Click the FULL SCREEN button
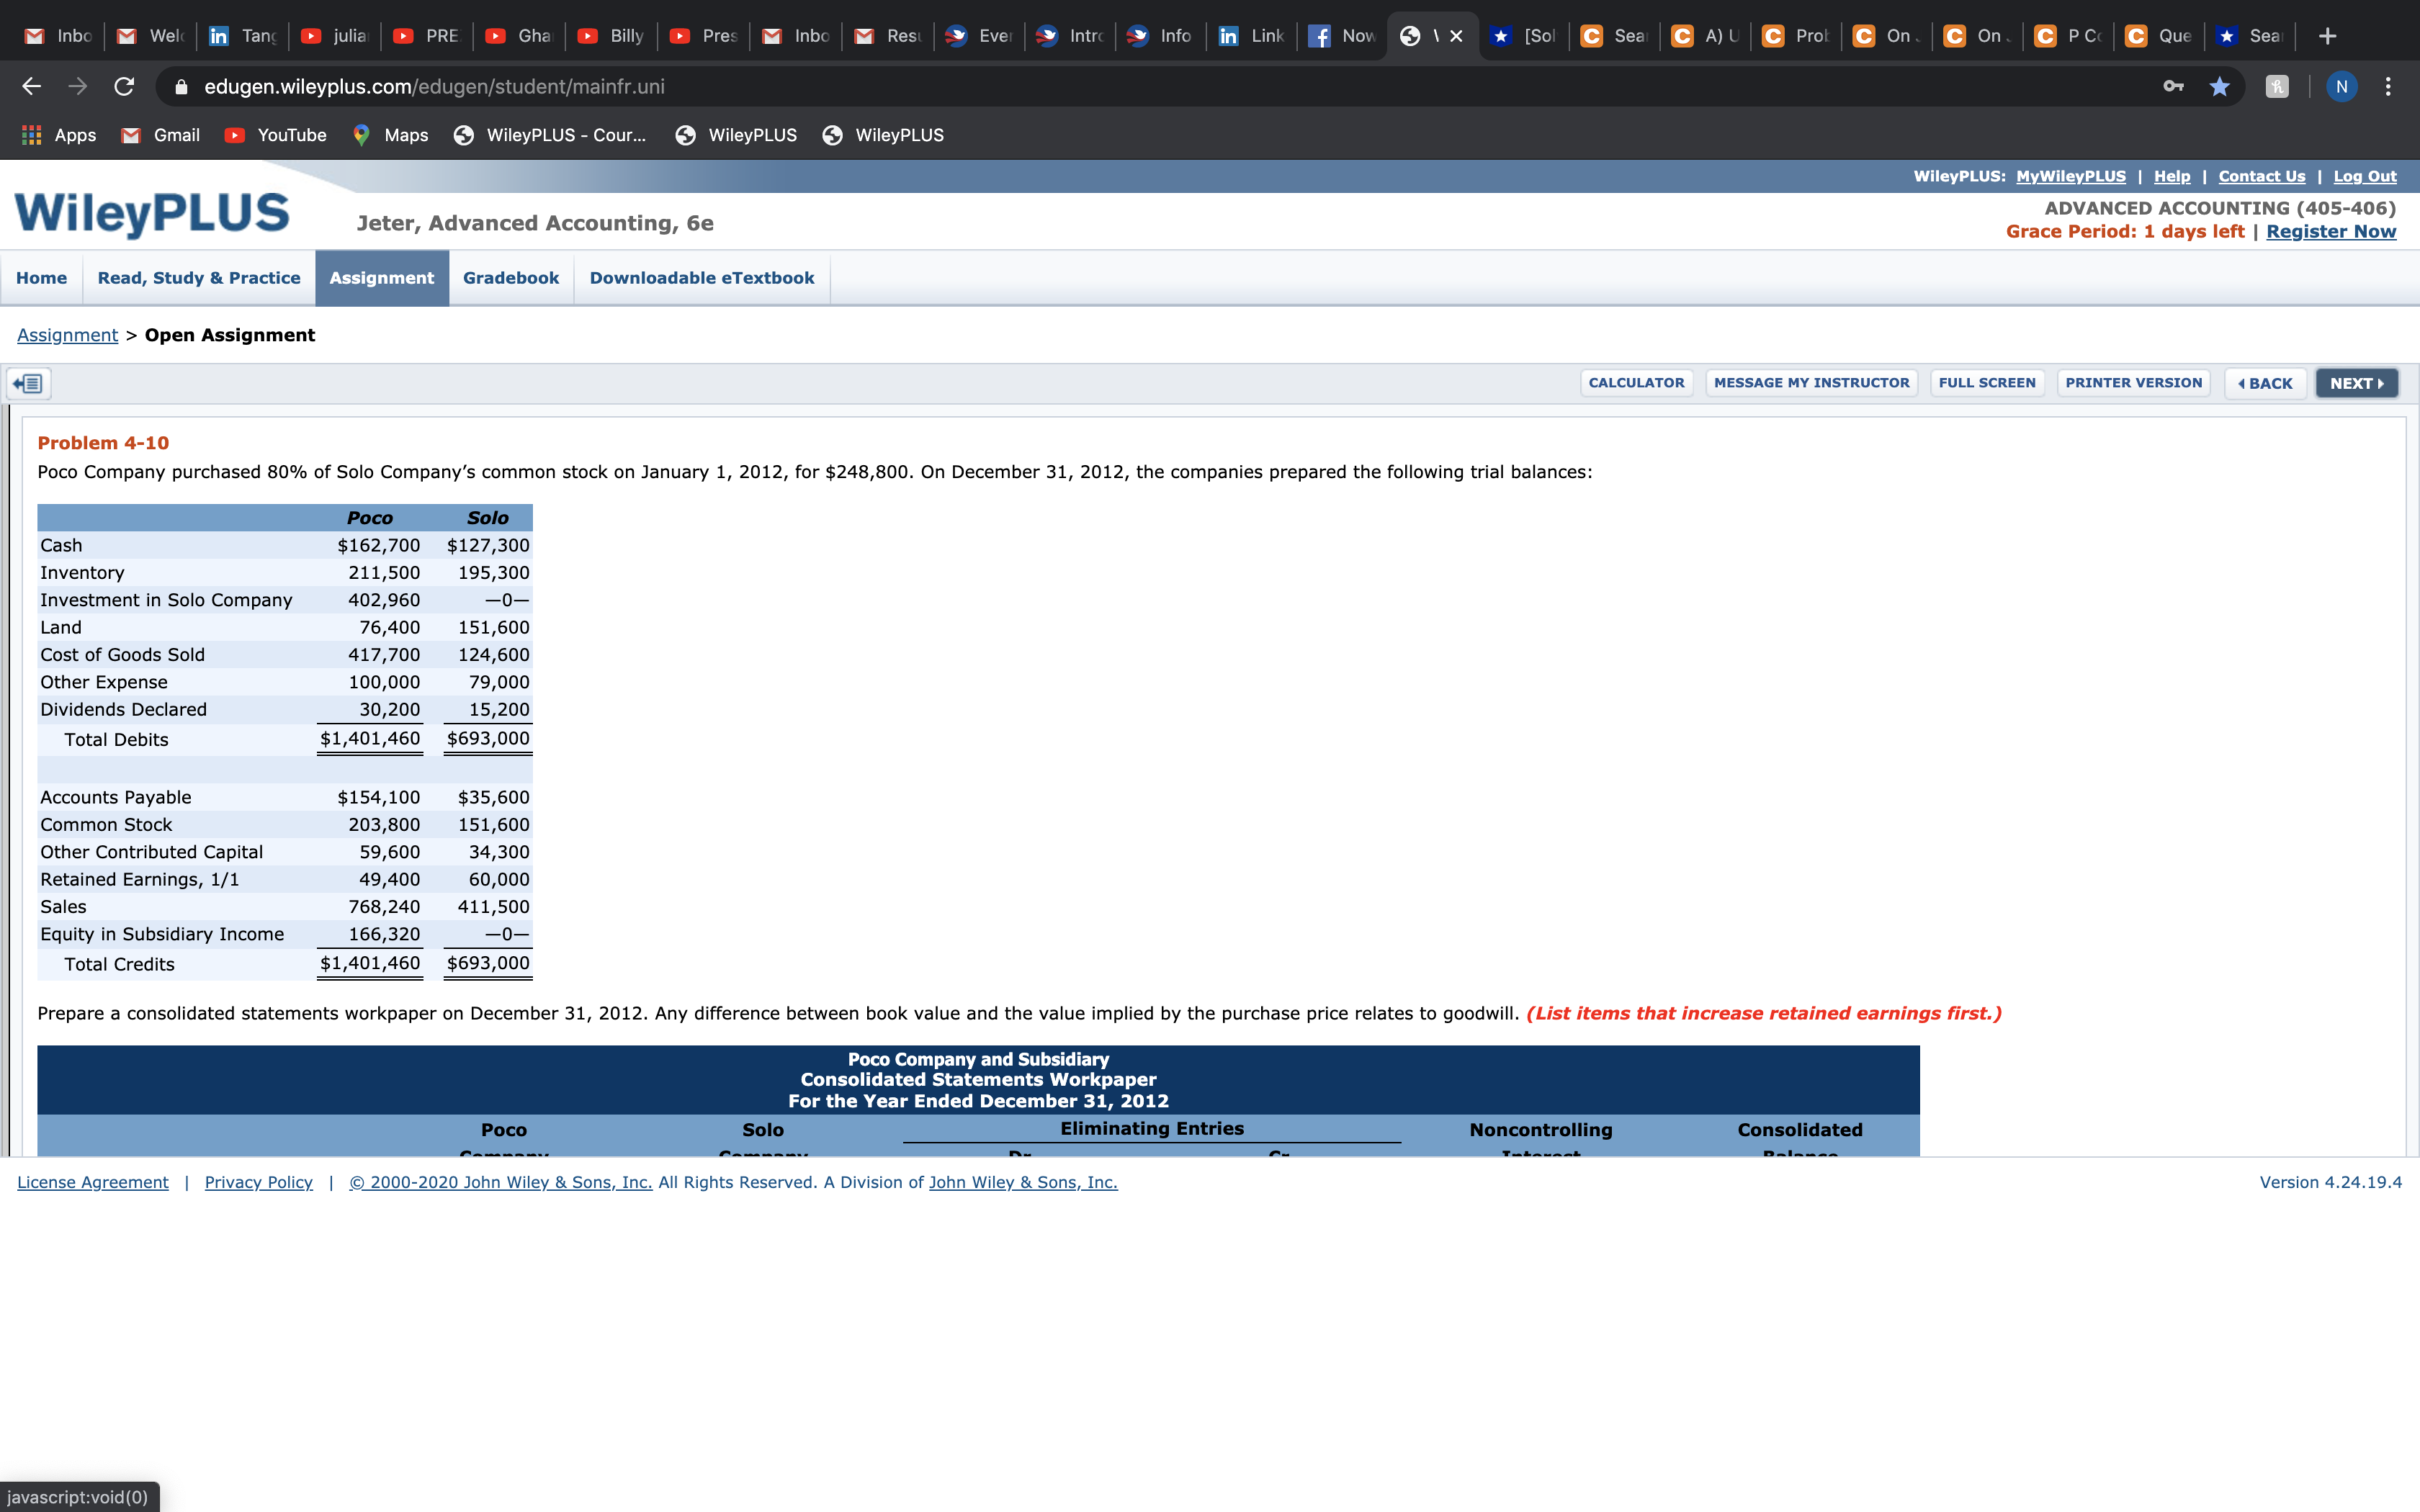This screenshot has width=2420, height=1512. coord(1986,383)
